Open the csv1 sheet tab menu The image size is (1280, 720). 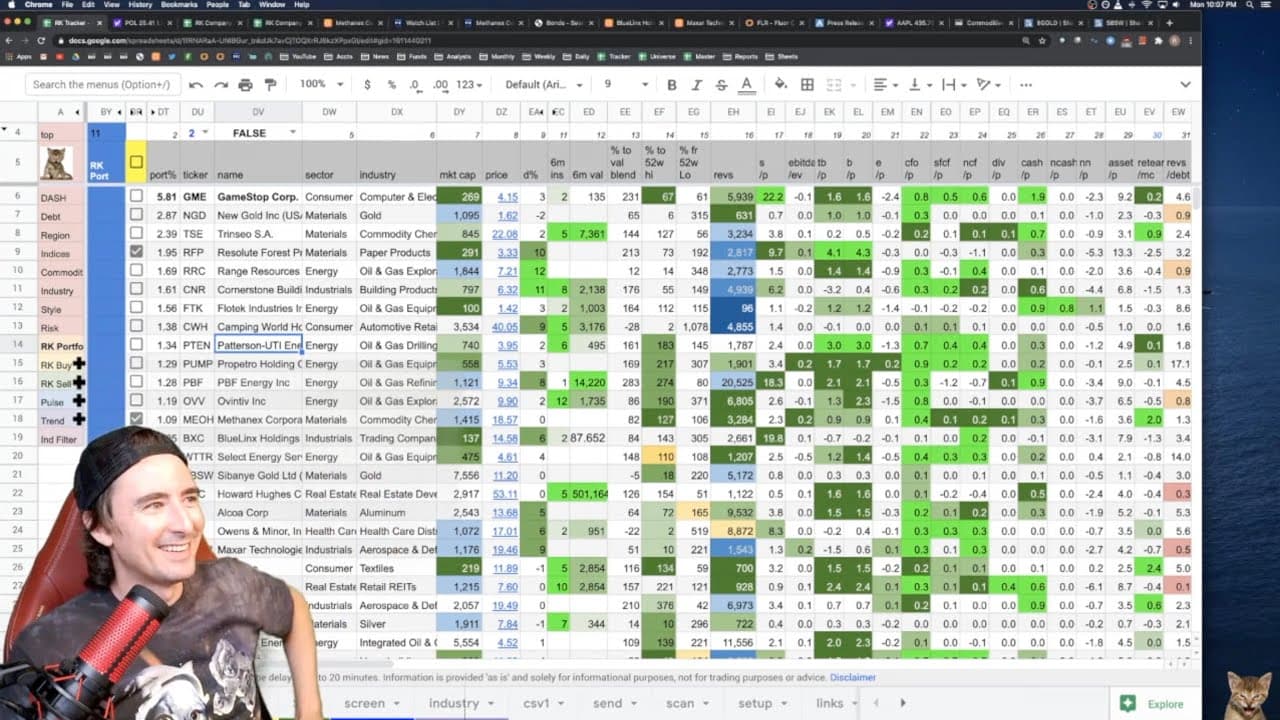coord(563,703)
